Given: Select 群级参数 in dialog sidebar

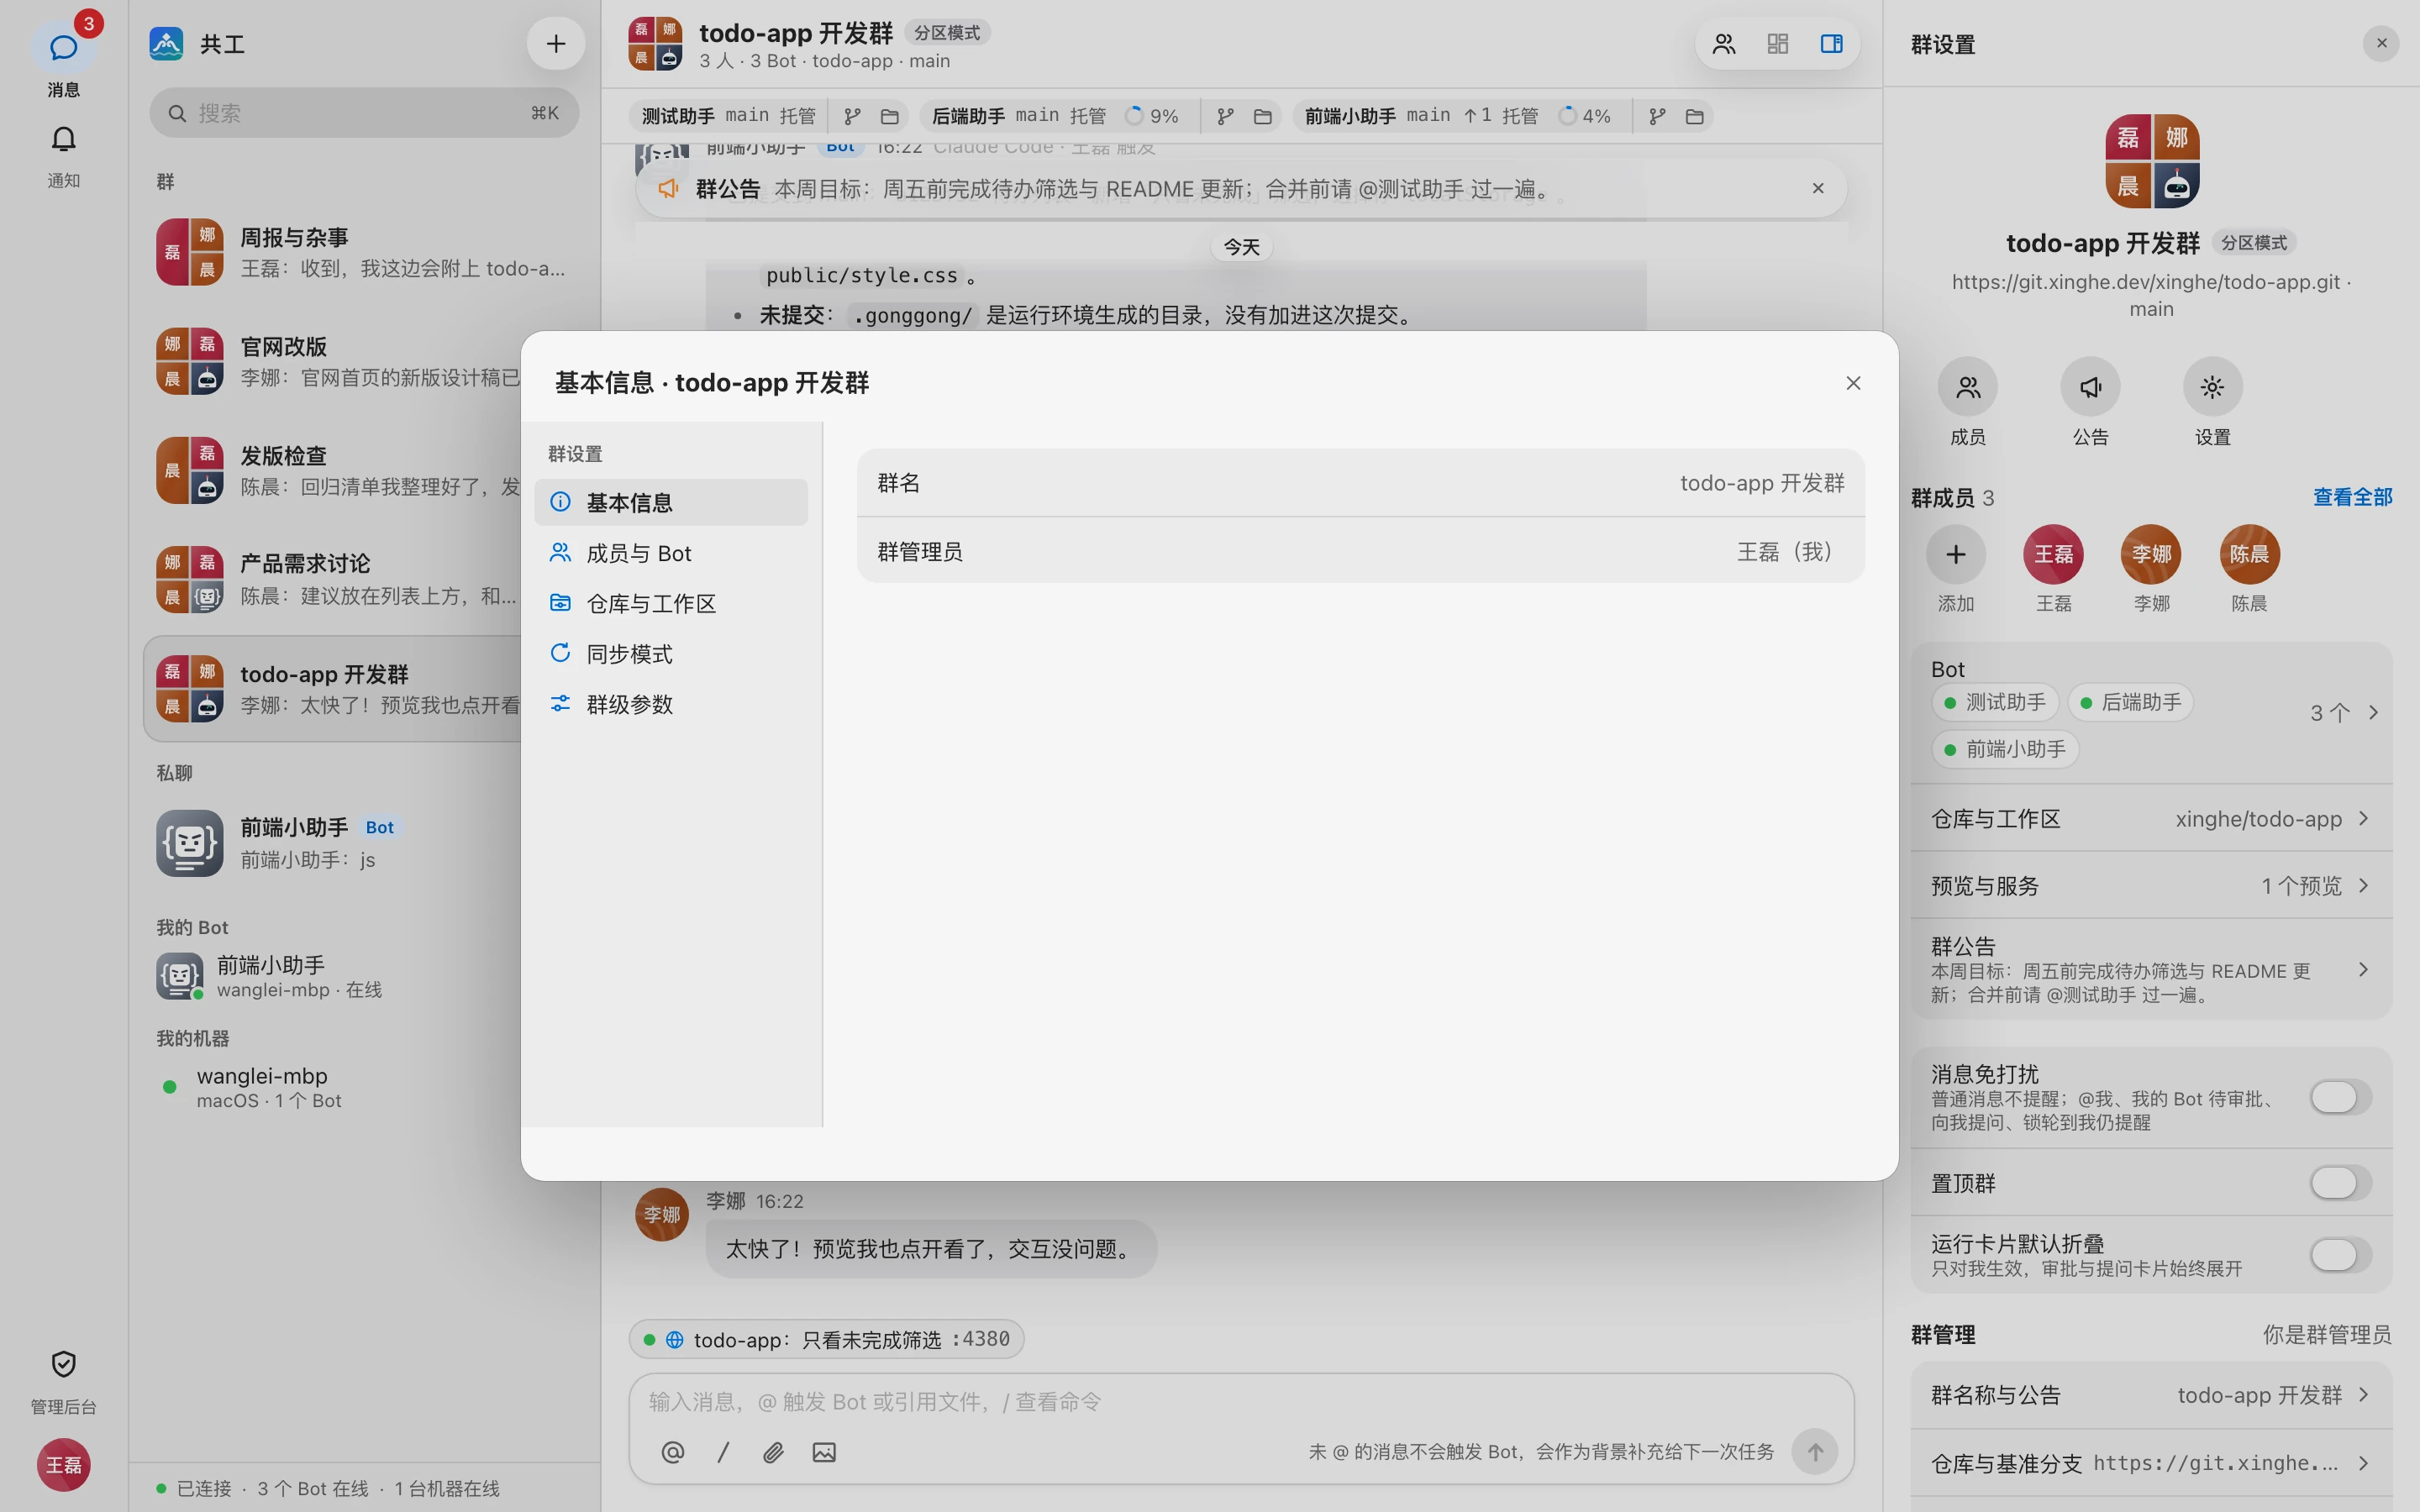Looking at the screenshot, I should tap(671, 704).
